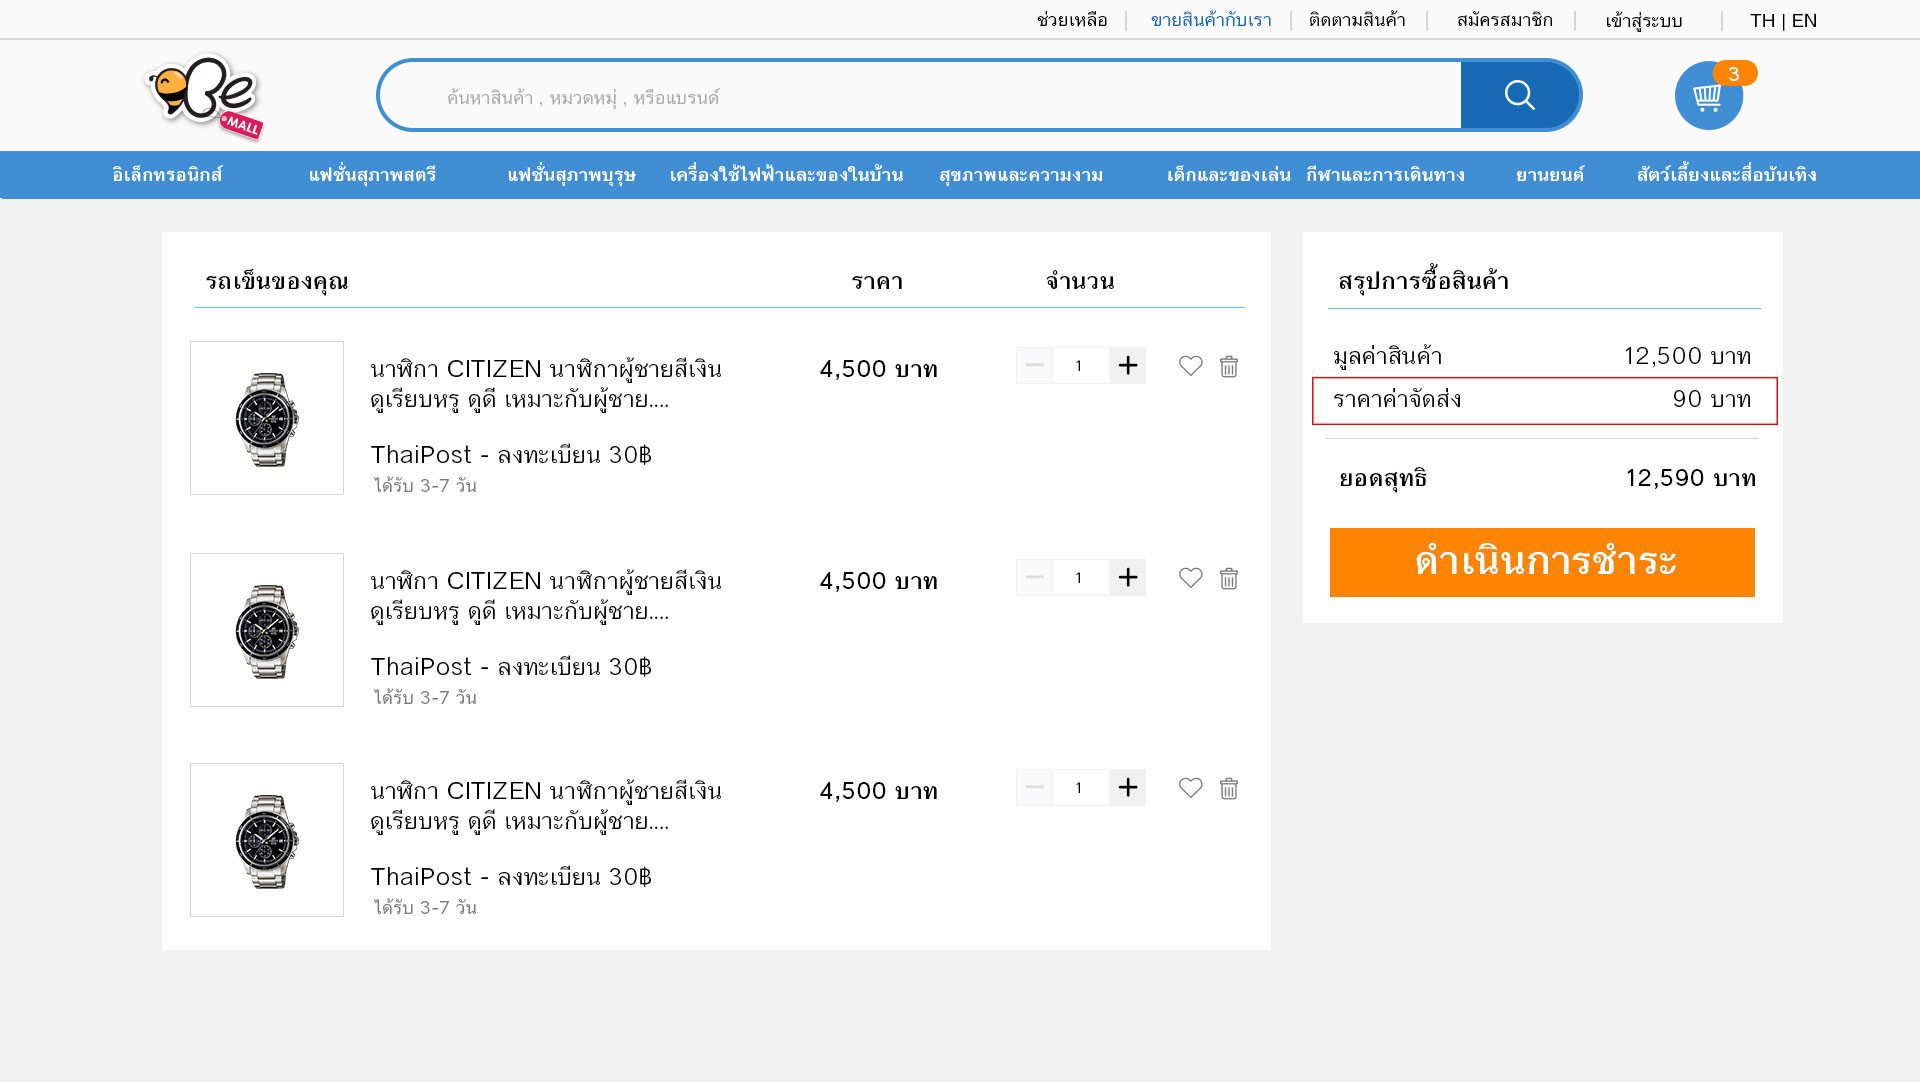Delete third watch with trash icon

click(x=1229, y=788)
